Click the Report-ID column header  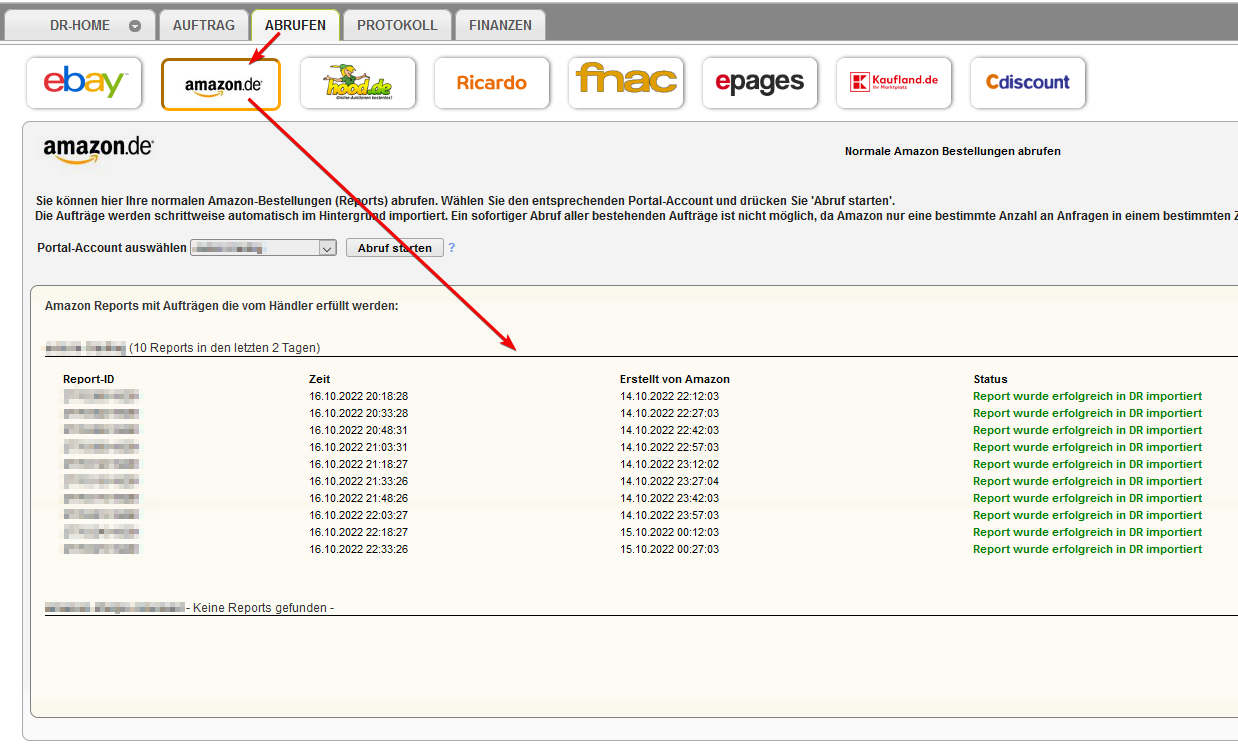[89, 379]
